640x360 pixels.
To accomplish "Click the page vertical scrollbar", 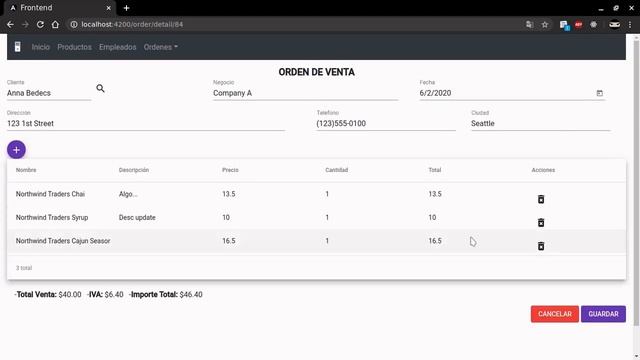I will pos(636,184).
